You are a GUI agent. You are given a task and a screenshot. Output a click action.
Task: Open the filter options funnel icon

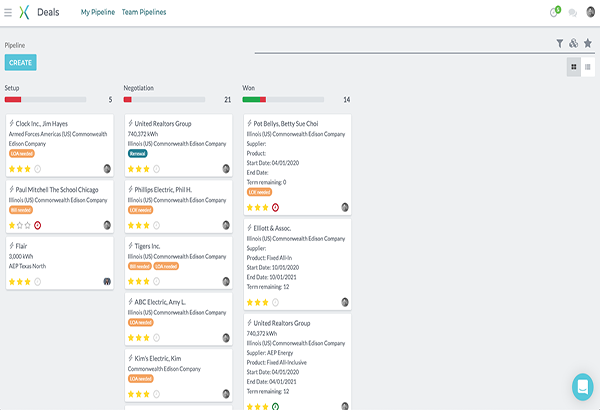[559, 44]
